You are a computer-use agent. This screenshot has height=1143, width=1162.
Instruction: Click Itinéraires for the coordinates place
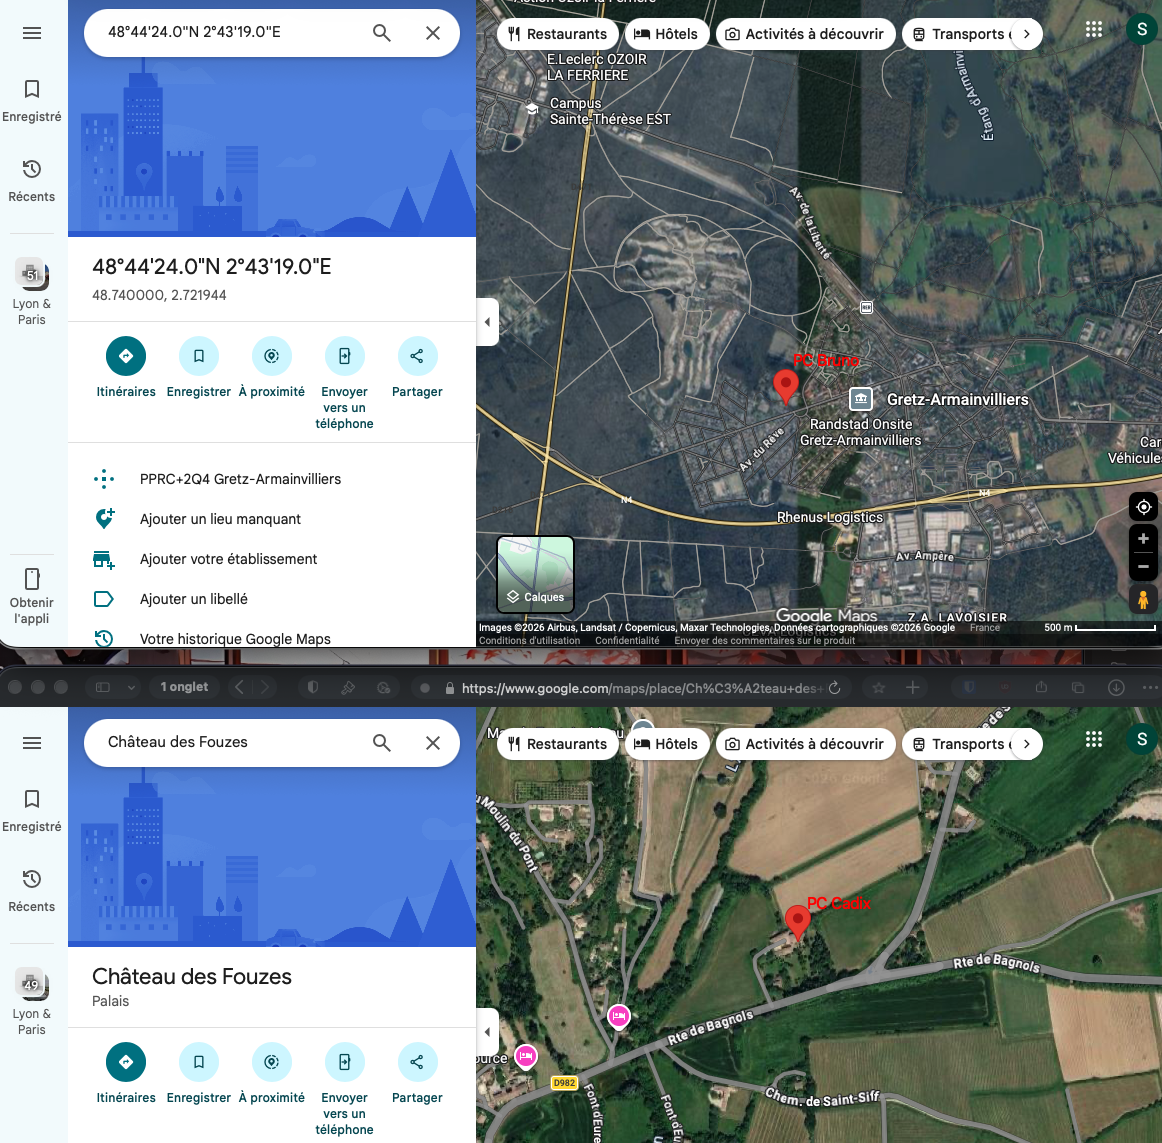point(126,368)
